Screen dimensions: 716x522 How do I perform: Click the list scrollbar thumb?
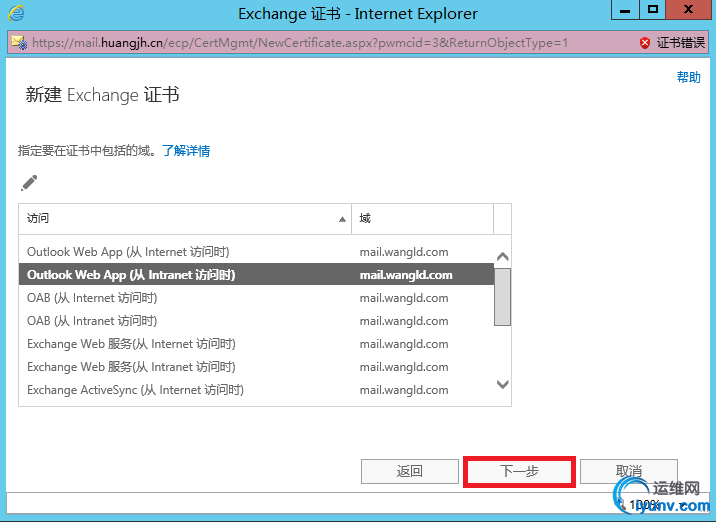(502, 297)
